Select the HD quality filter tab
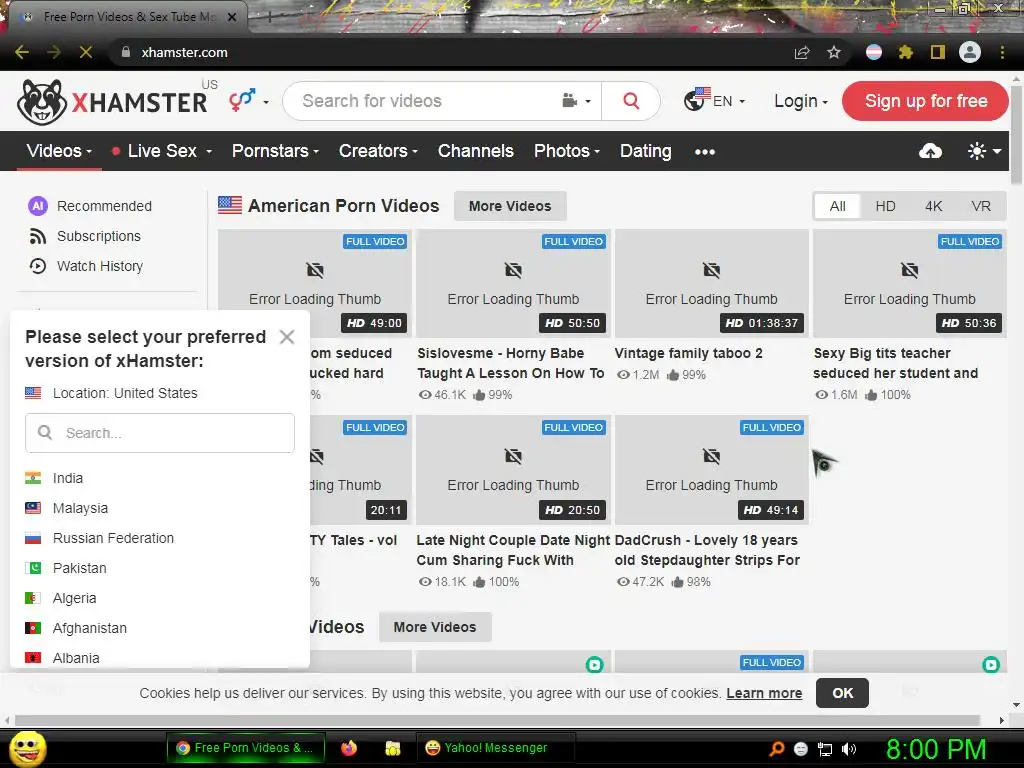The height and width of the screenshot is (768, 1024). (886, 206)
